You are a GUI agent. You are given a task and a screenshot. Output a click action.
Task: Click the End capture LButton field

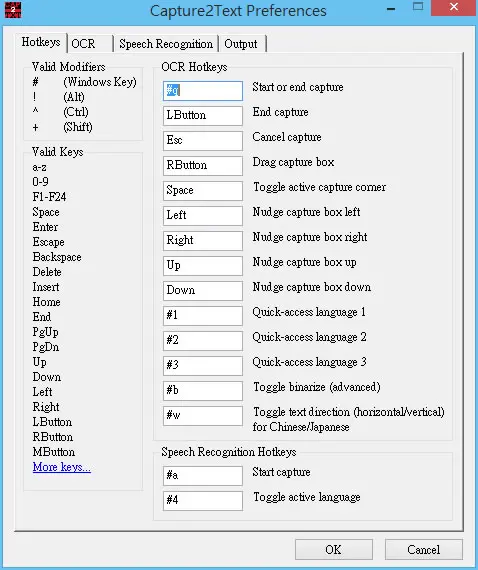point(203,116)
